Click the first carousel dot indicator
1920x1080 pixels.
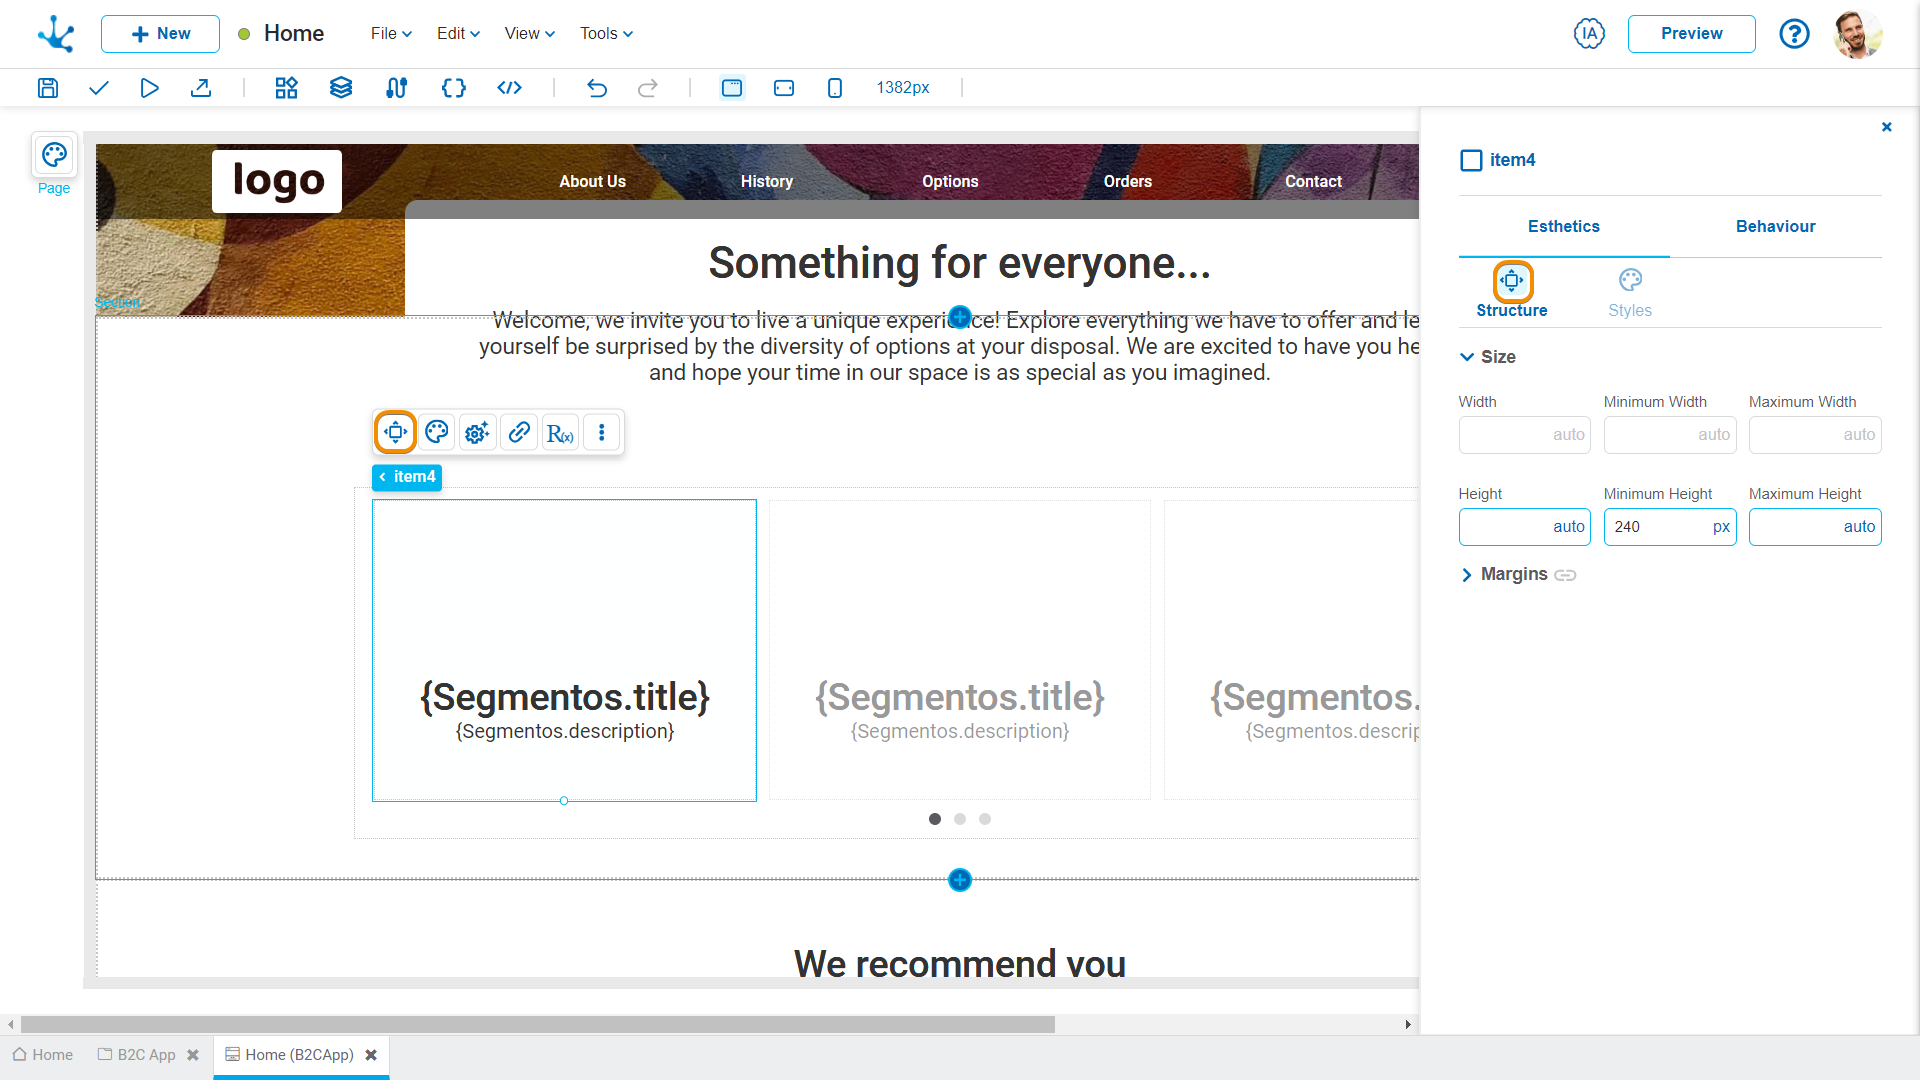point(935,819)
